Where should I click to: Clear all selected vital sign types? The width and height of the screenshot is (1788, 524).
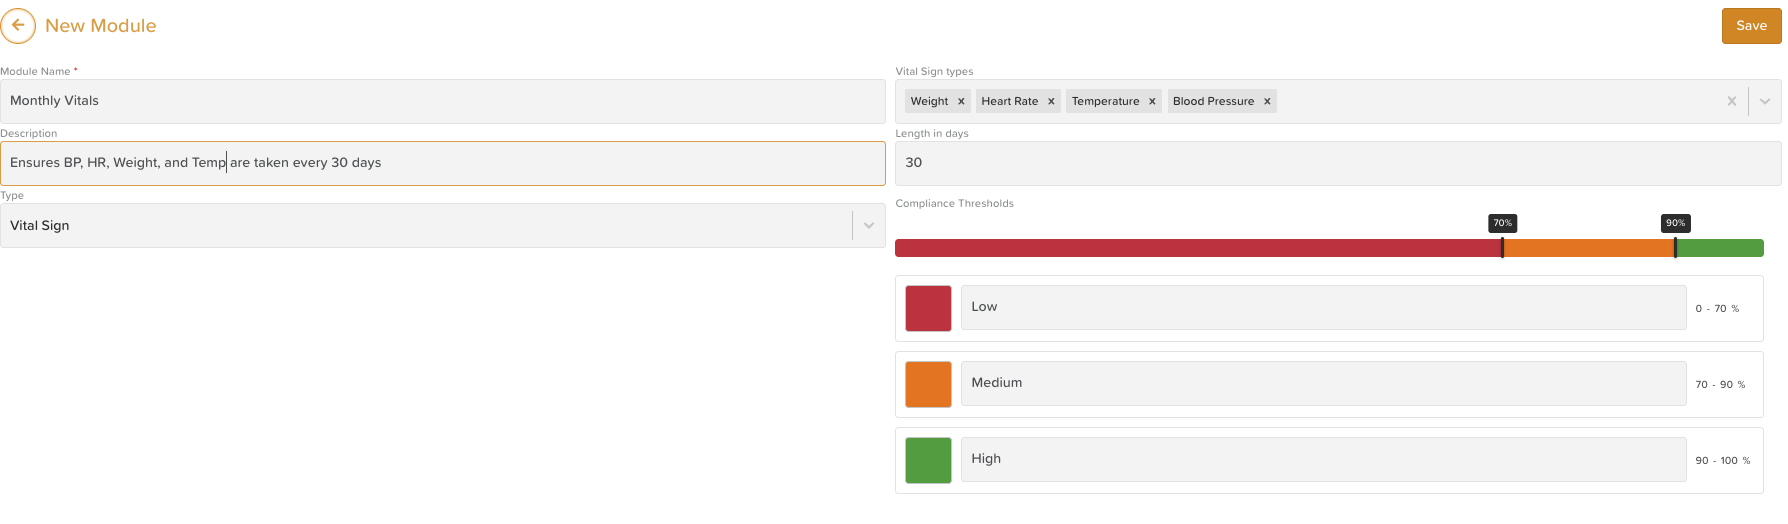1732,101
